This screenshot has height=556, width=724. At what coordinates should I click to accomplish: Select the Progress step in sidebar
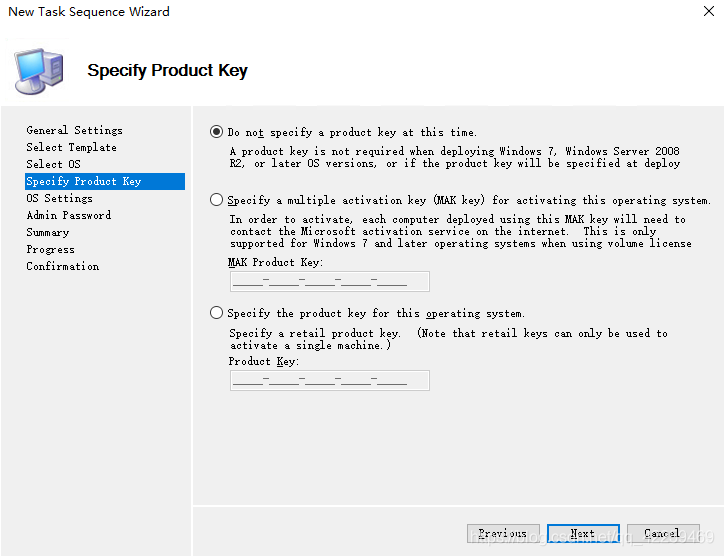point(50,249)
